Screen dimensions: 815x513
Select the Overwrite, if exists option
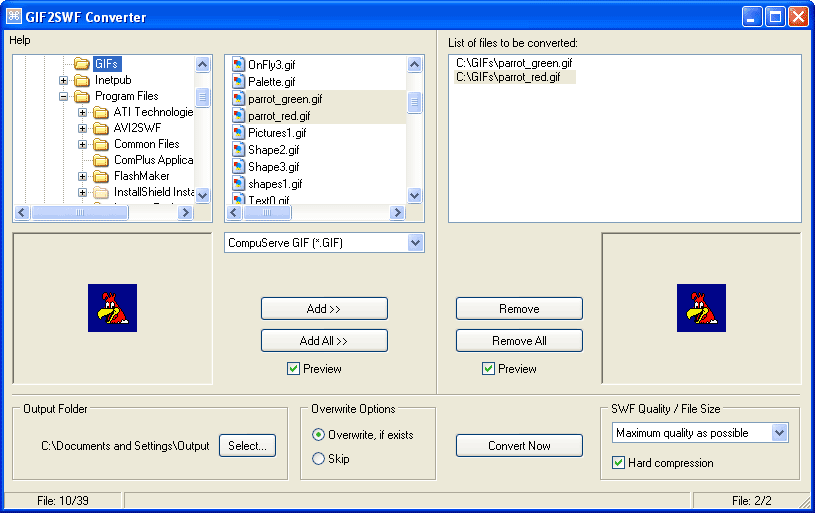(318, 435)
